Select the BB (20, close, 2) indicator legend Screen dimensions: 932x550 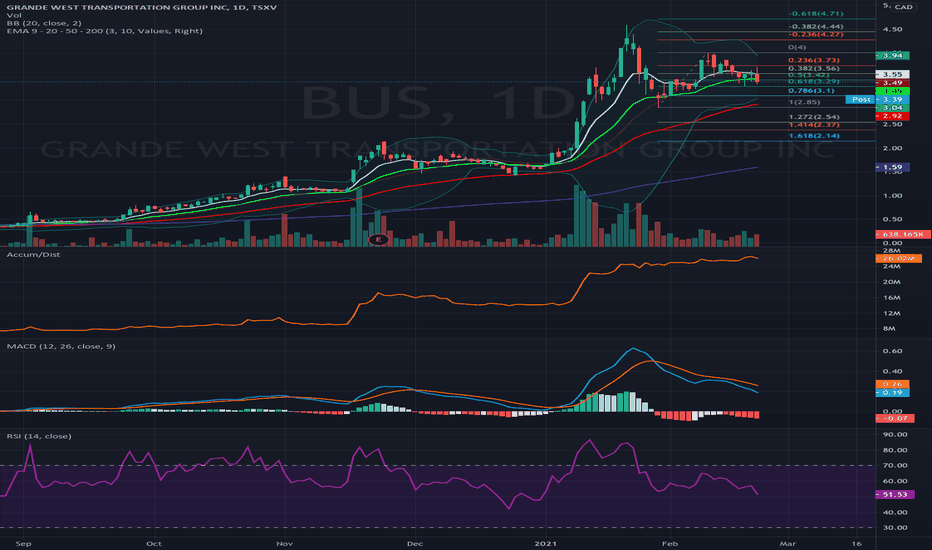(44, 23)
